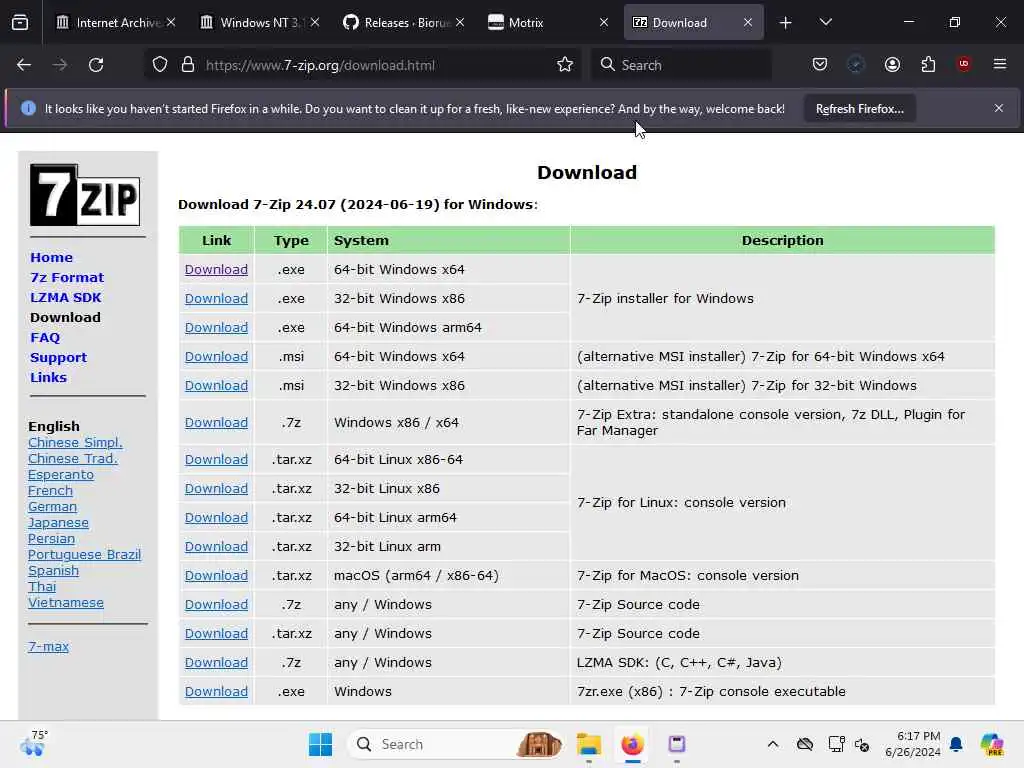Switch language to Chinese Simpl.
The image size is (1024, 768).
pyautogui.click(x=75, y=443)
